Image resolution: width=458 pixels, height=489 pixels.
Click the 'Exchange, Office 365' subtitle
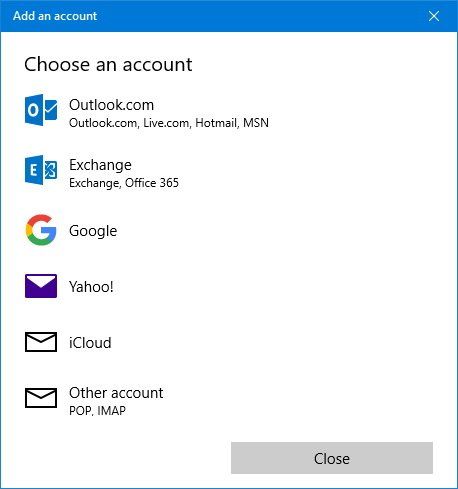pos(124,183)
